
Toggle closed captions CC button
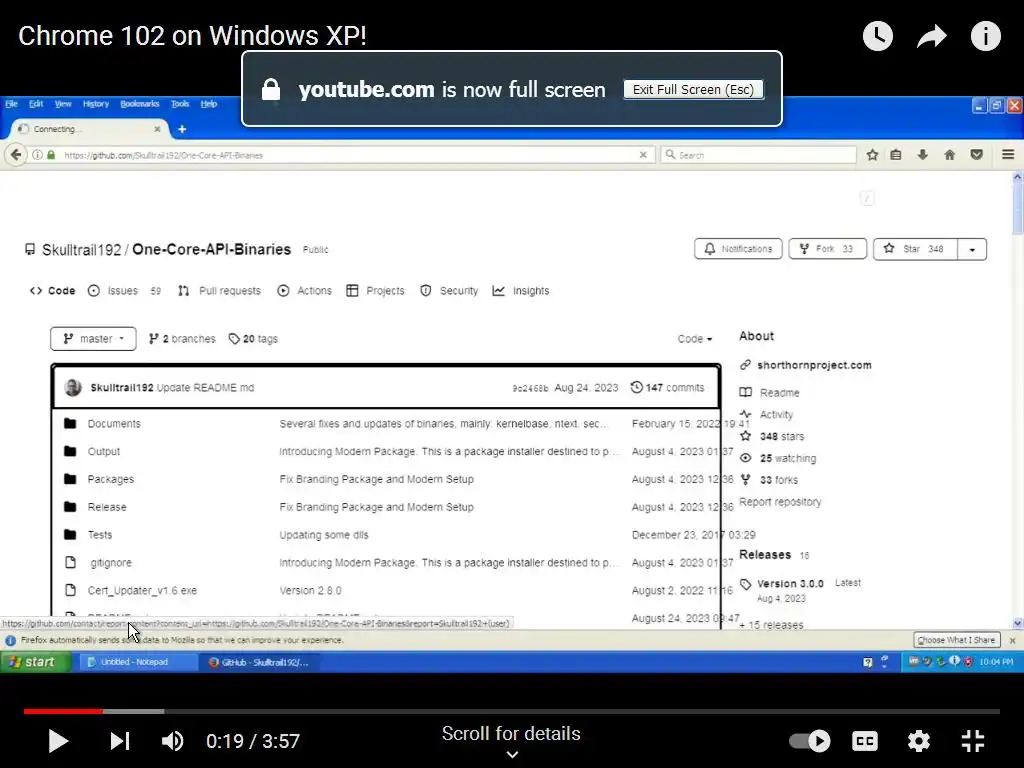[865, 741]
